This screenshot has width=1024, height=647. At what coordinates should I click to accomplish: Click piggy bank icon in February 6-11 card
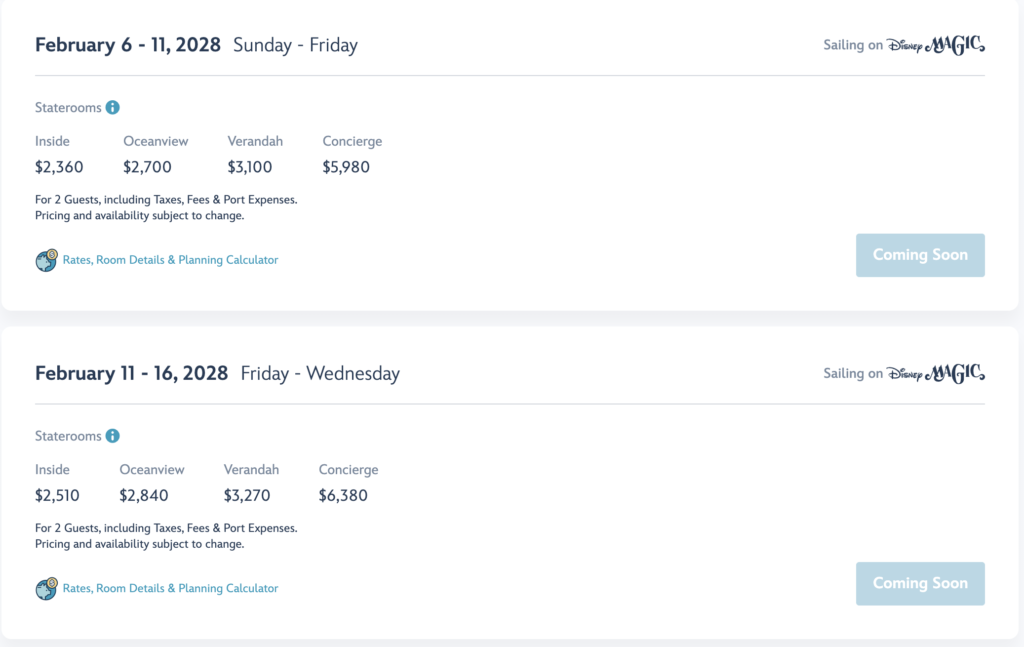tap(46, 260)
